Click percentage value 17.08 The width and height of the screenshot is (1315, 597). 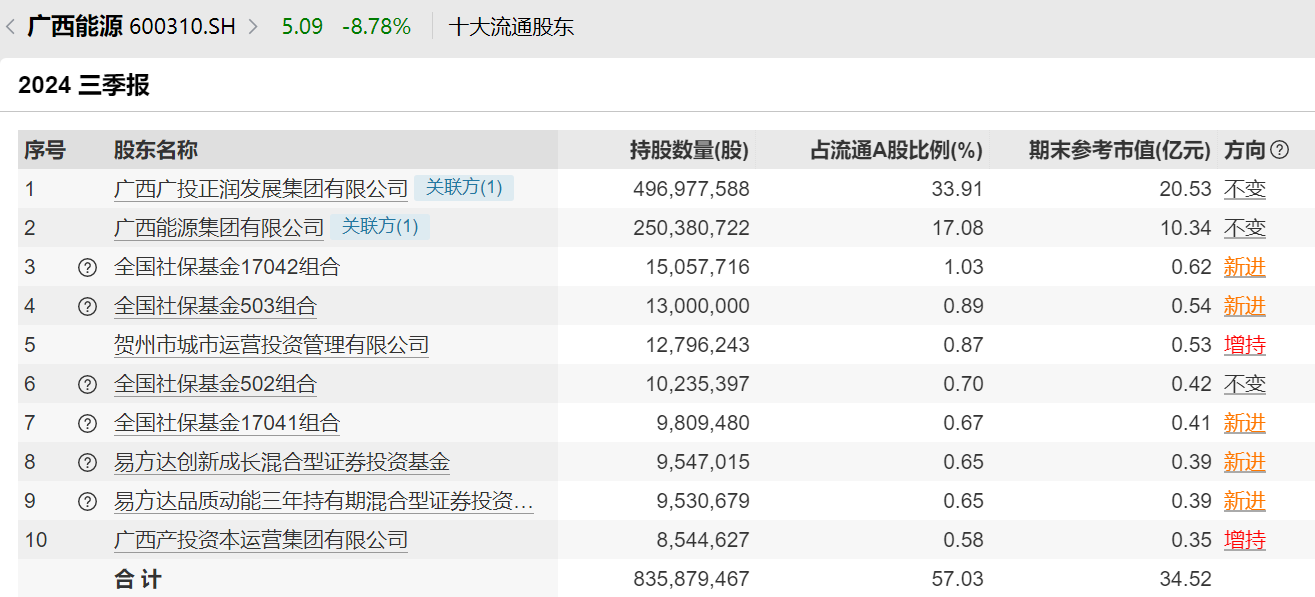tap(958, 228)
